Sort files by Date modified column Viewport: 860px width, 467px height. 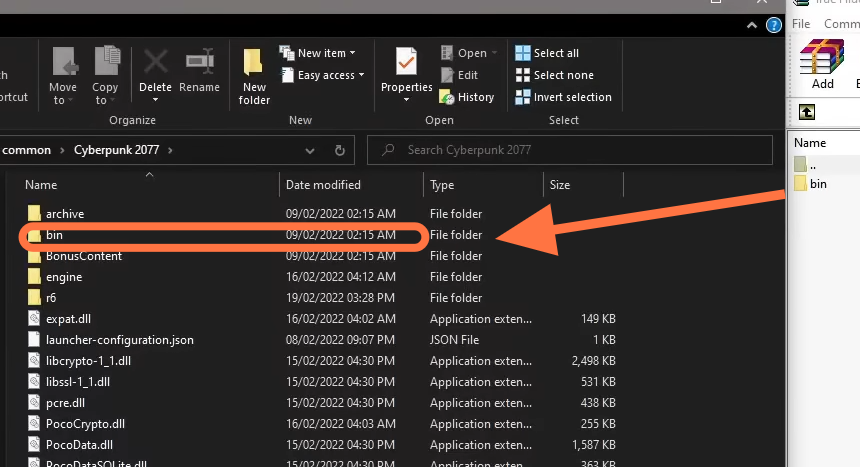pos(323,185)
